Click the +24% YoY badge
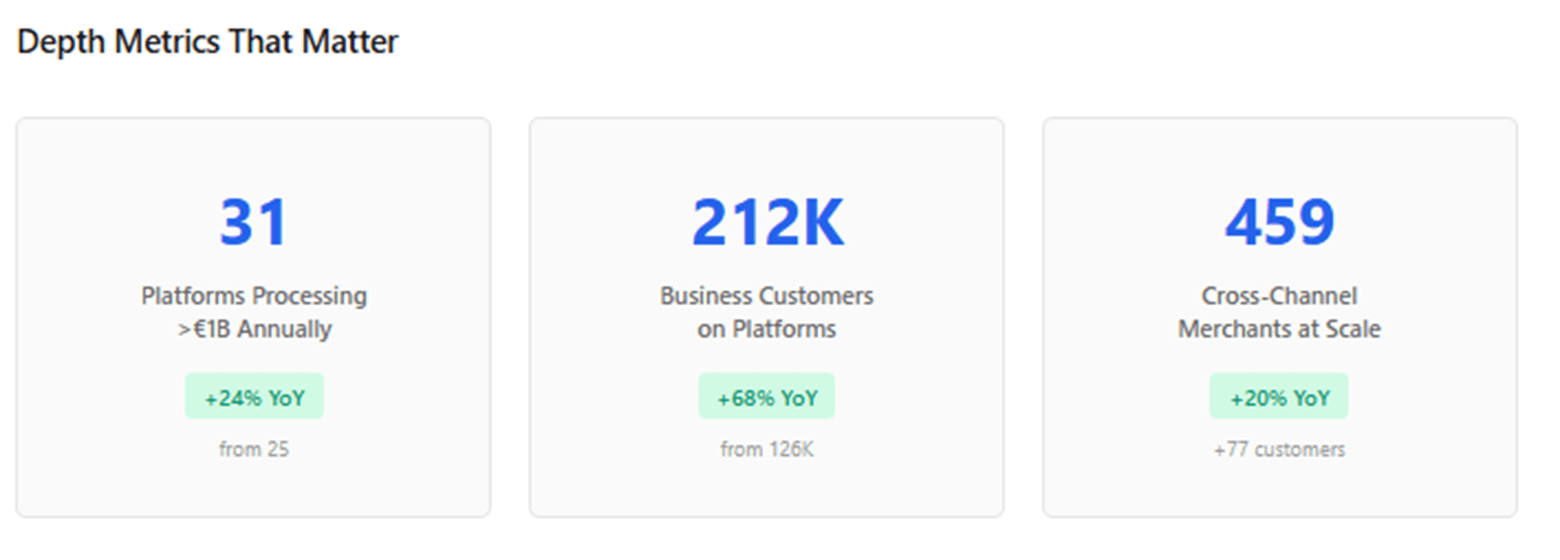The width and height of the screenshot is (1560, 560). (x=254, y=397)
